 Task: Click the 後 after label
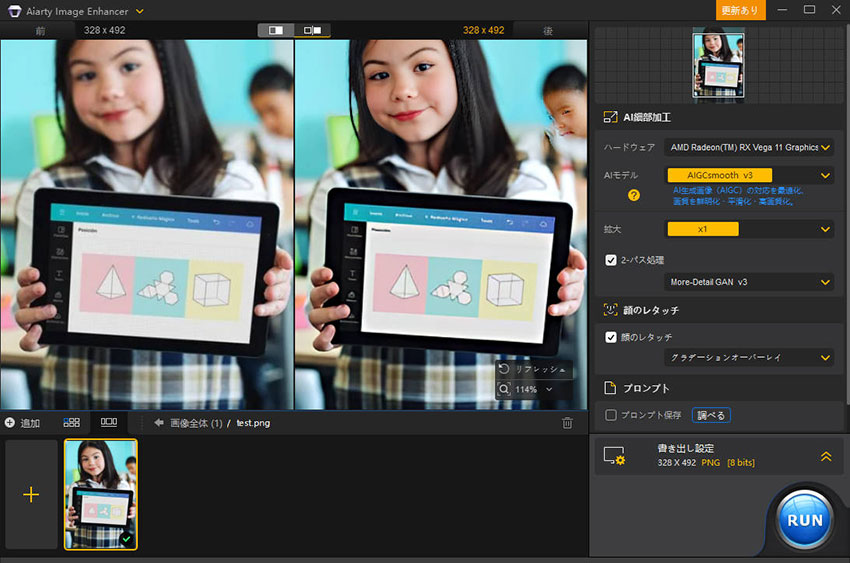pyautogui.click(x=548, y=31)
